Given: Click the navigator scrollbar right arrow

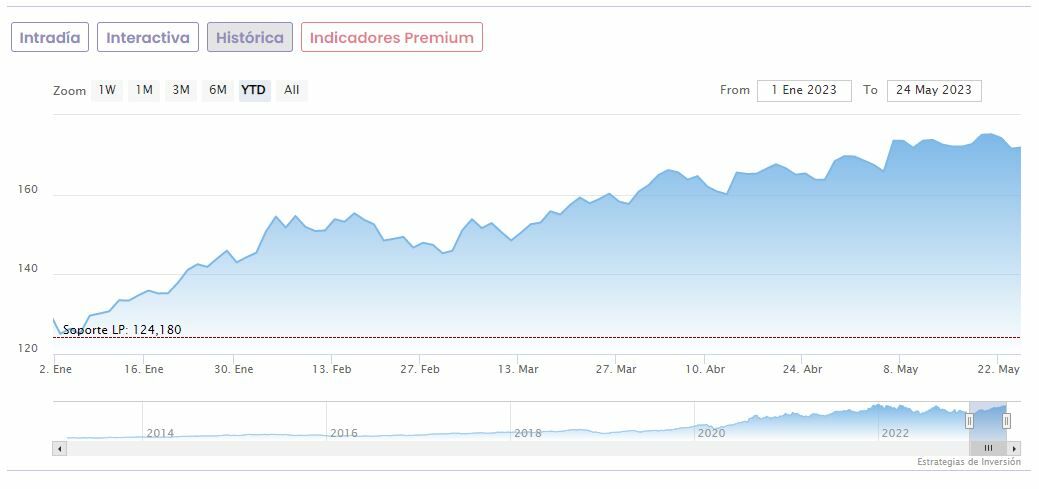Looking at the screenshot, I should [x=1015, y=448].
